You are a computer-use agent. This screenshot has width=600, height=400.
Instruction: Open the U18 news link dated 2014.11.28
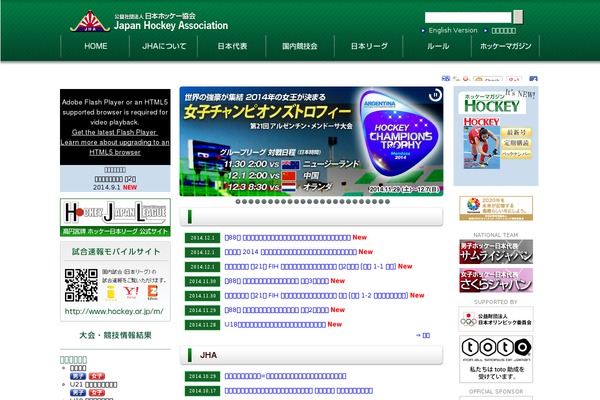pos(275,325)
